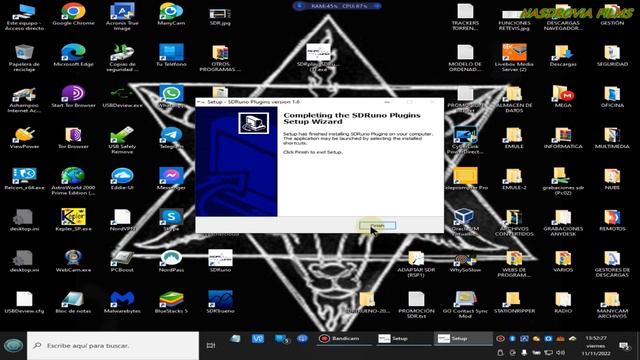Open the notification center icon
Viewport: 640px width, 360px height.
pos(624,346)
